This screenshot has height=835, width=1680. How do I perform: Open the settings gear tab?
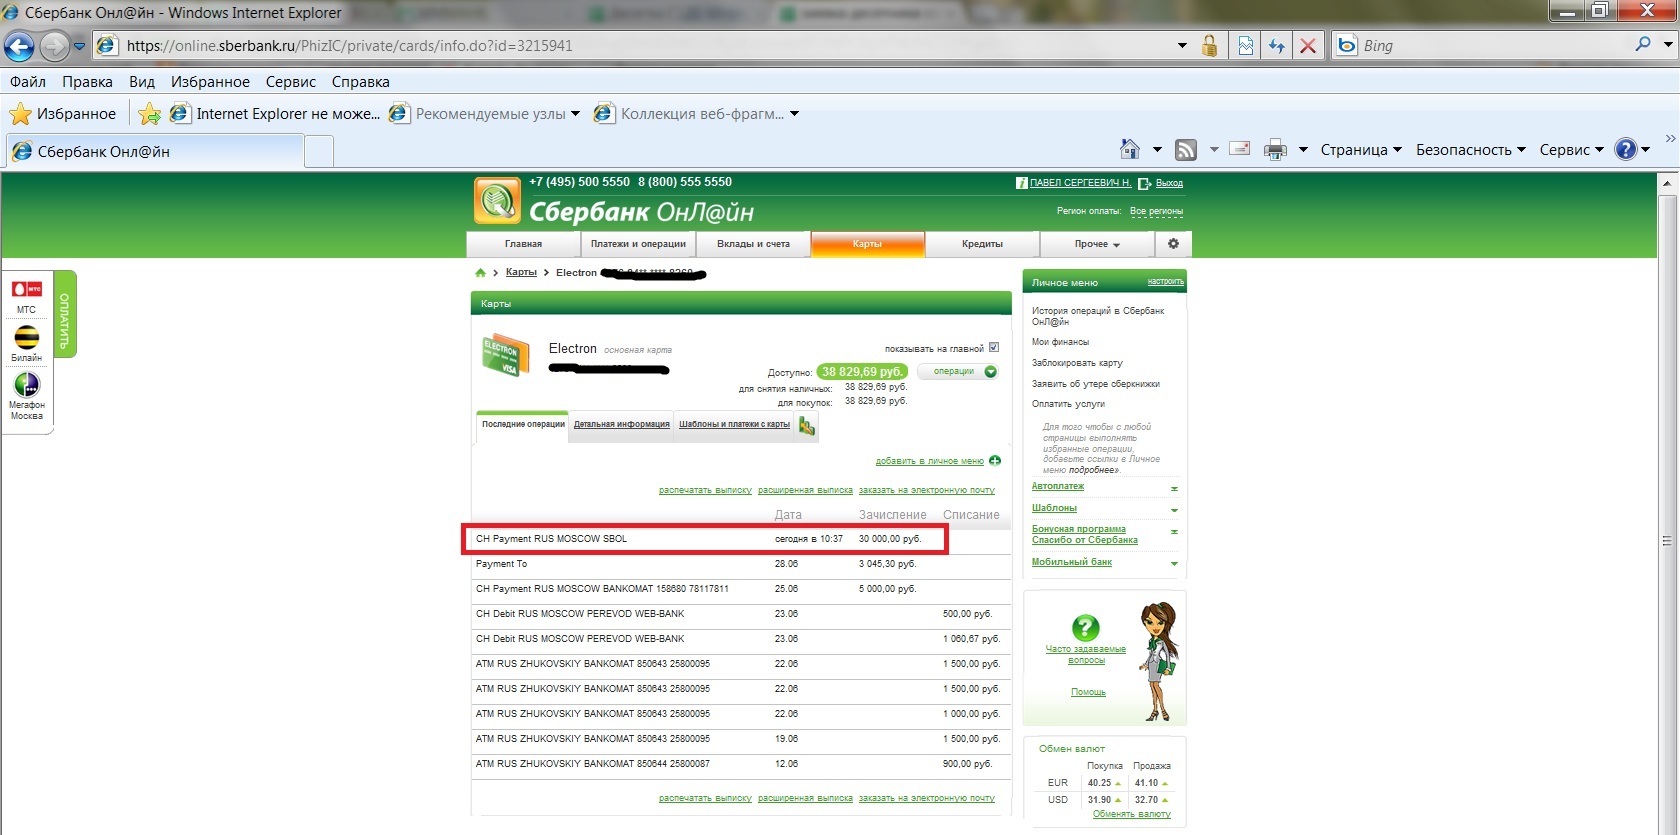pos(1173,244)
